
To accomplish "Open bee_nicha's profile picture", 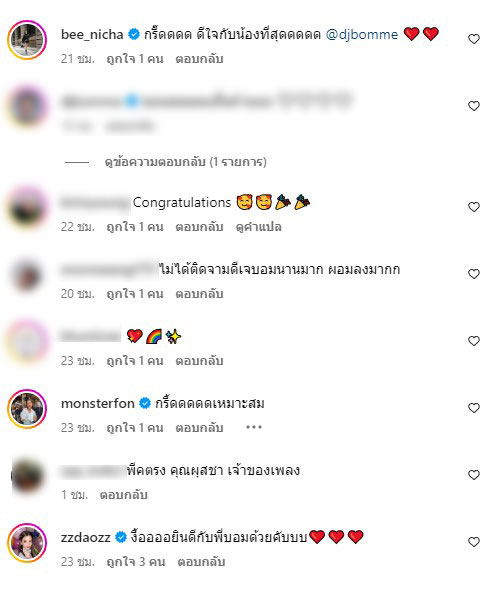I will (x=27, y=40).
